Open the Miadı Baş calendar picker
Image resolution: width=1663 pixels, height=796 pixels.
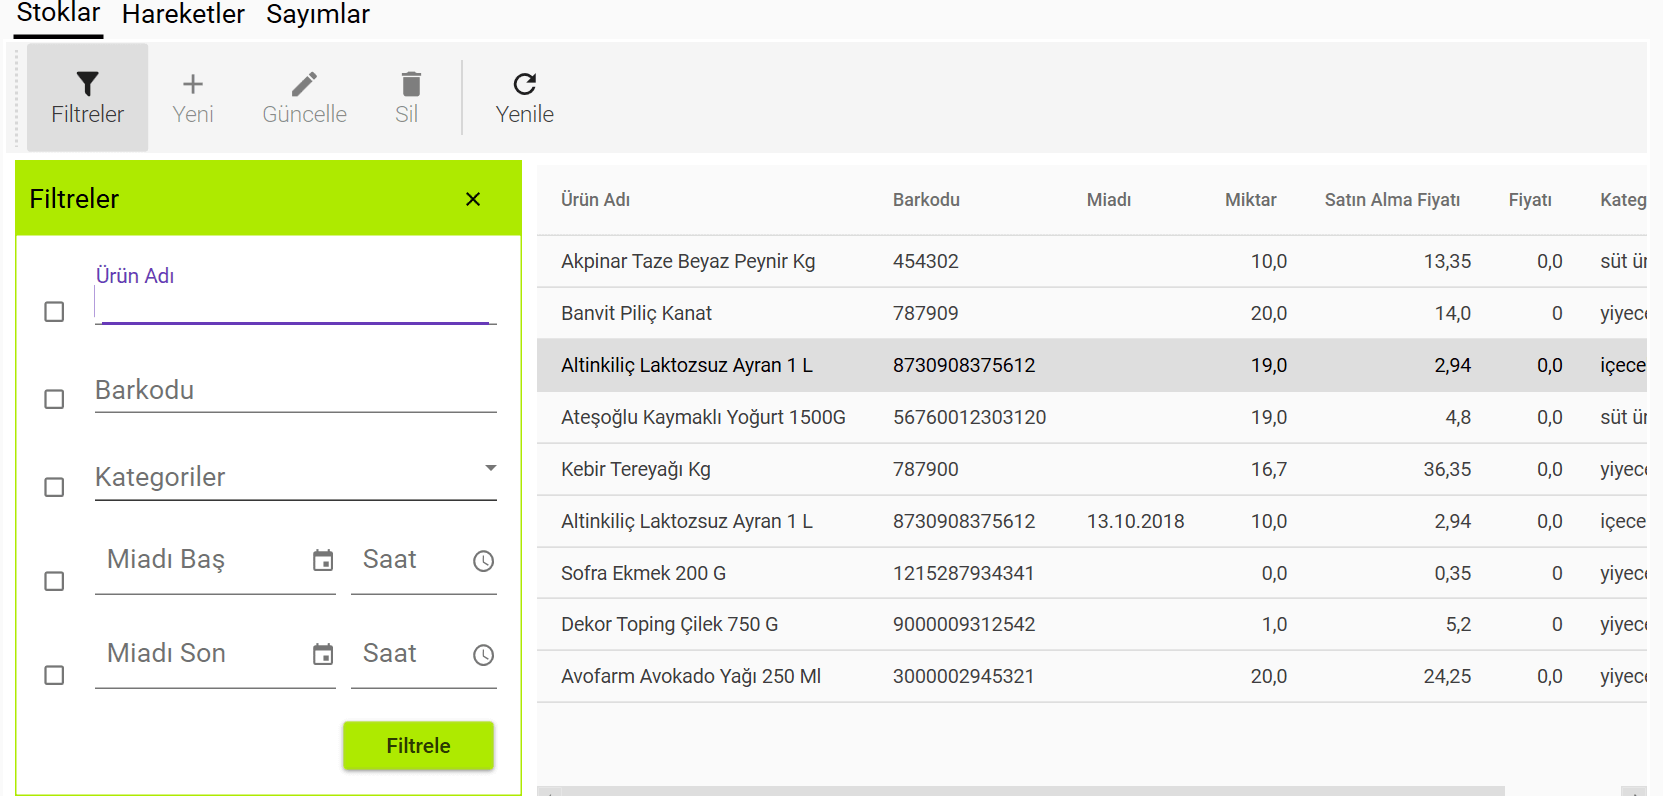click(x=323, y=561)
